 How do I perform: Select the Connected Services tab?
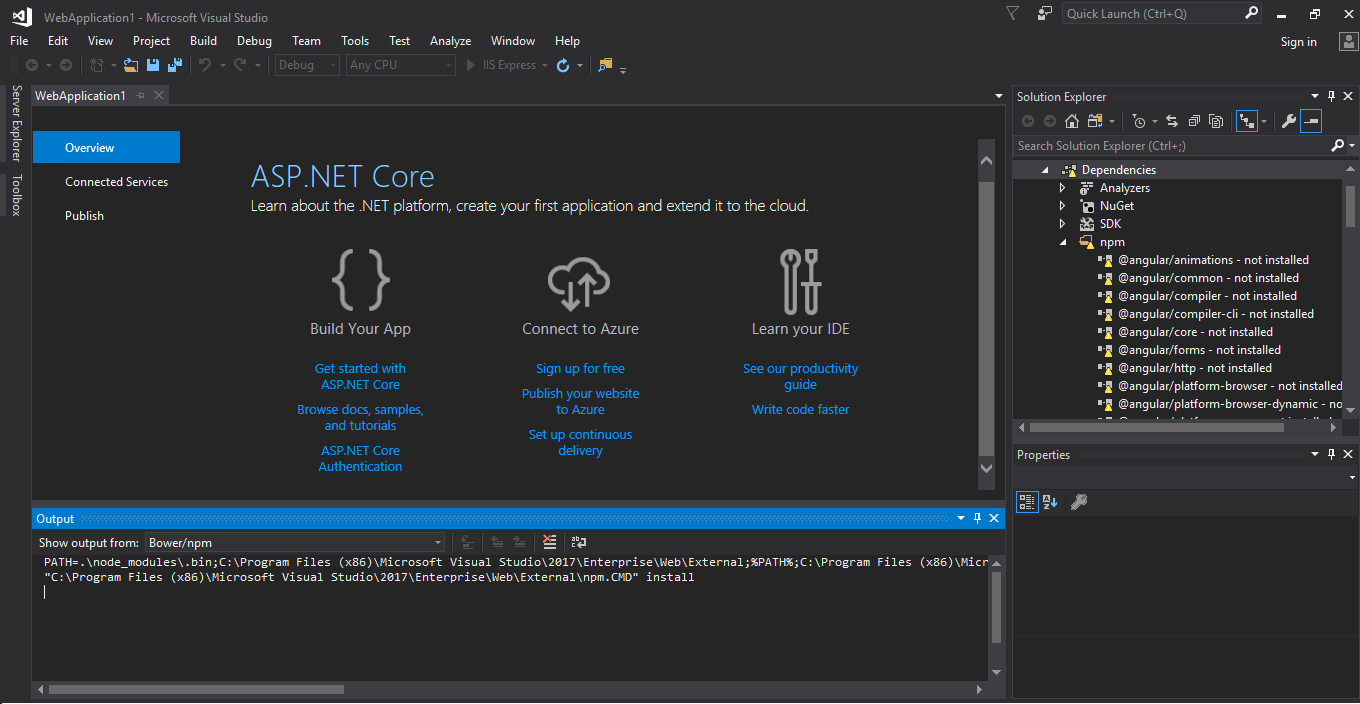pyautogui.click(x=116, y=182)
